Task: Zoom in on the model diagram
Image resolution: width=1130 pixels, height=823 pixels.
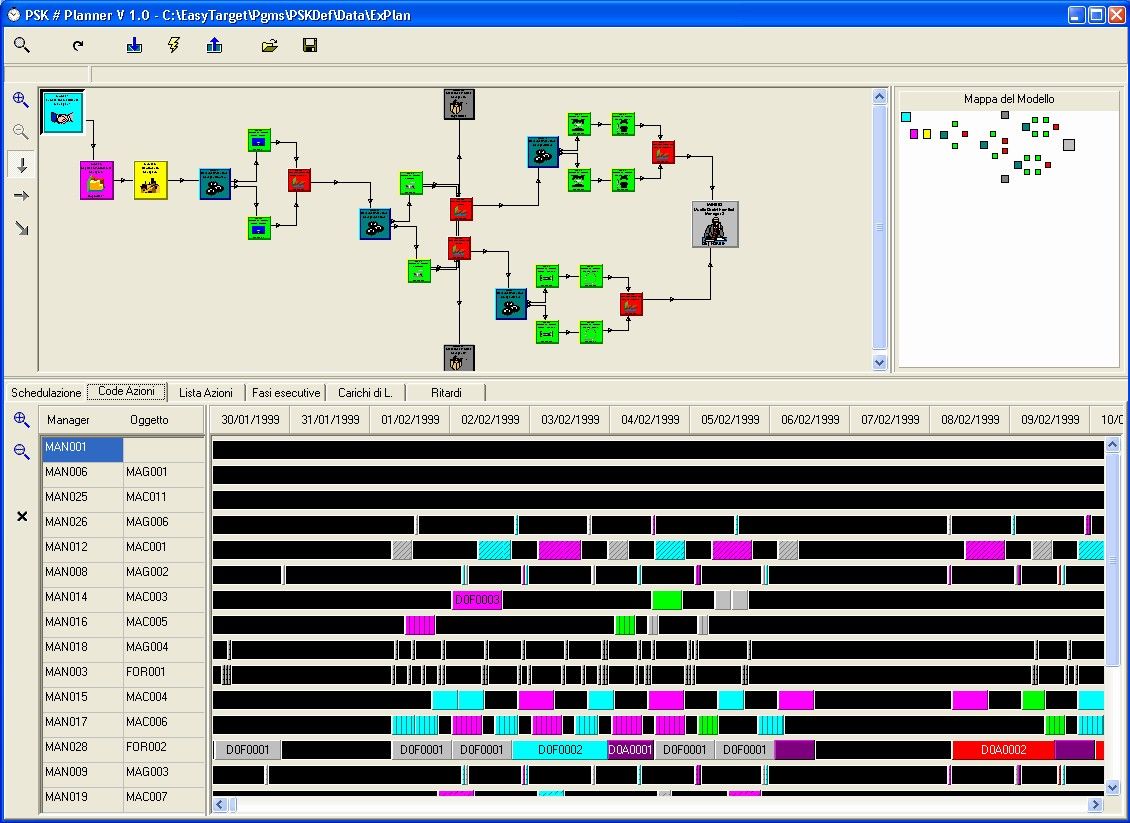Action: click(21, 99)
